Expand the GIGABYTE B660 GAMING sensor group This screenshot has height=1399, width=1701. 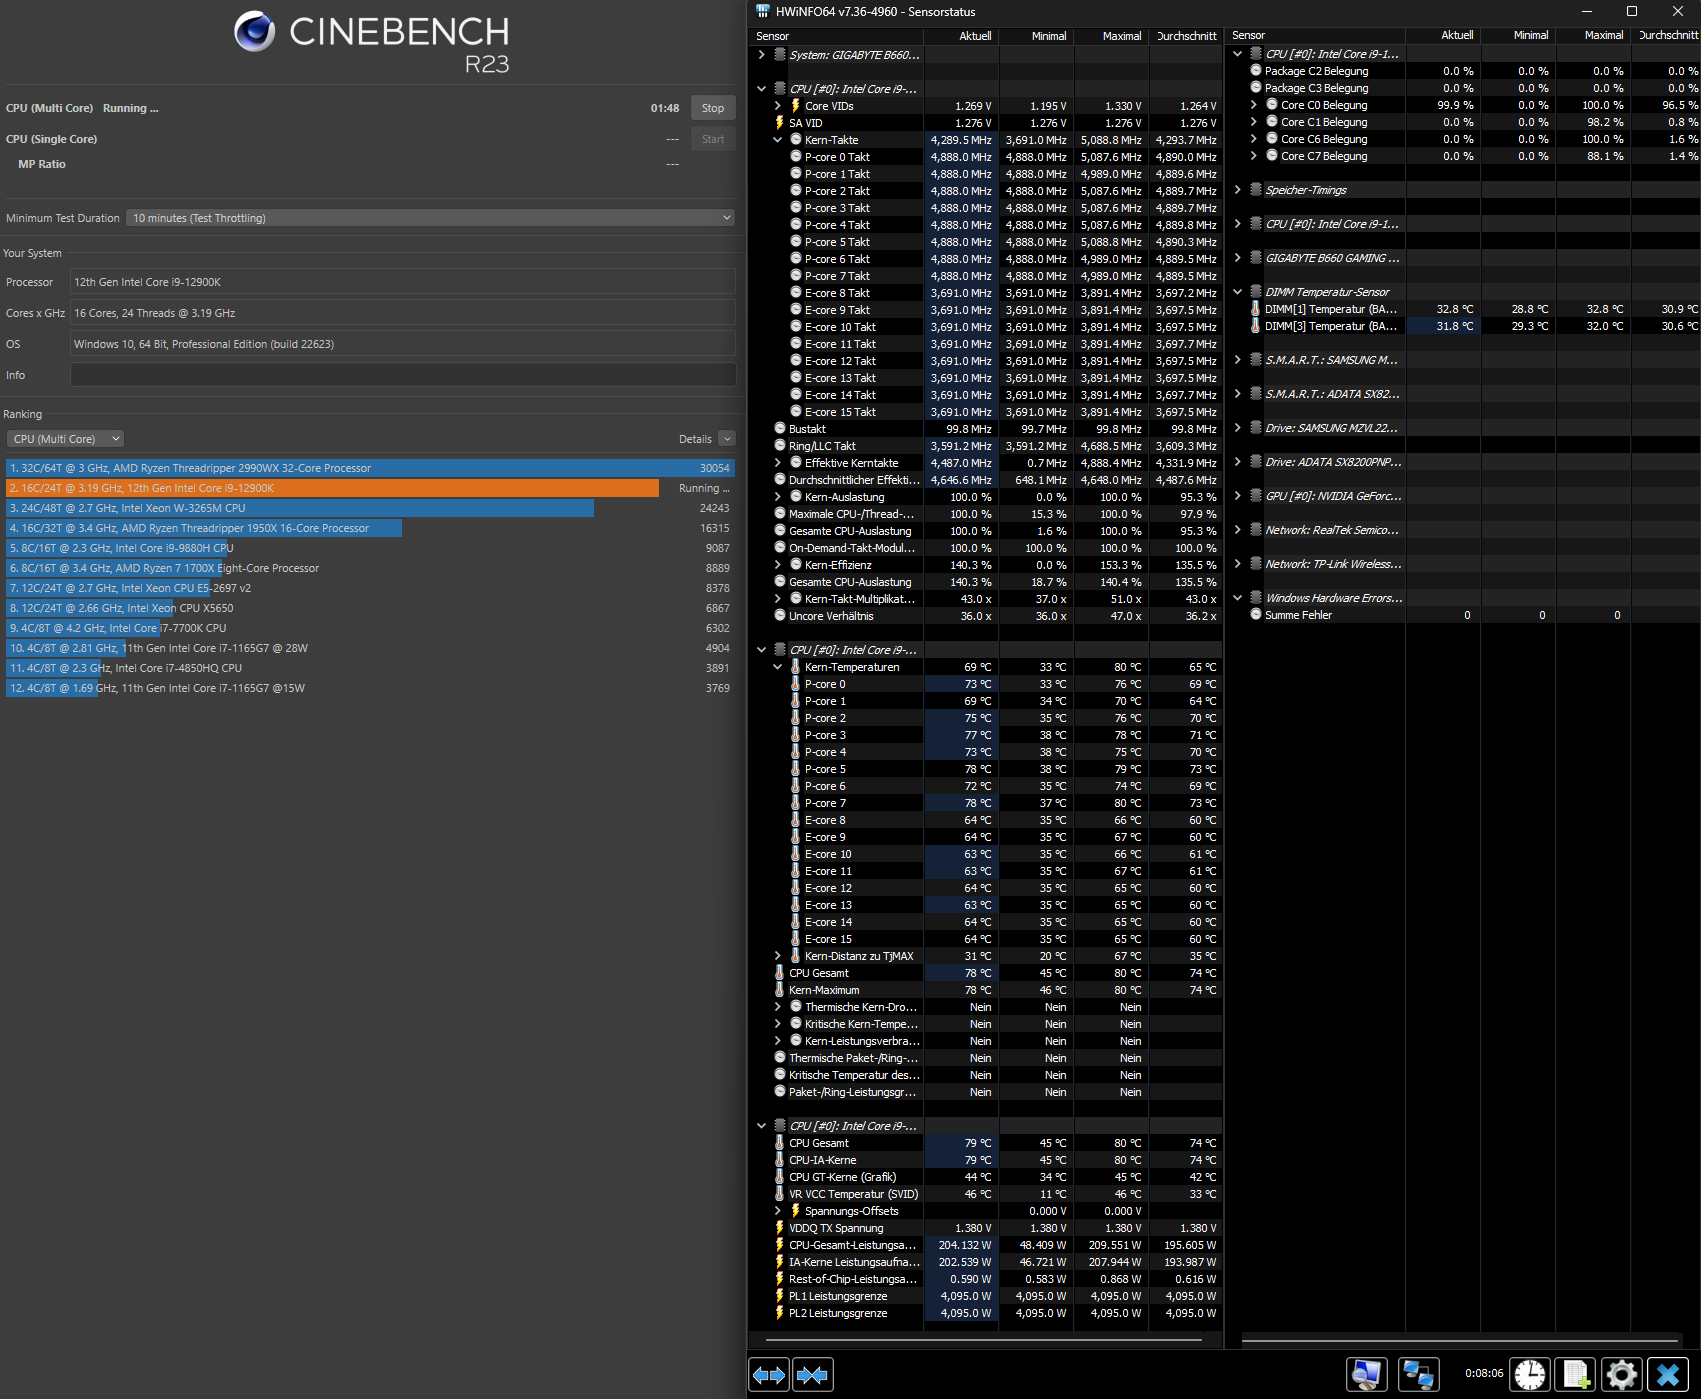pos(1238,258)
